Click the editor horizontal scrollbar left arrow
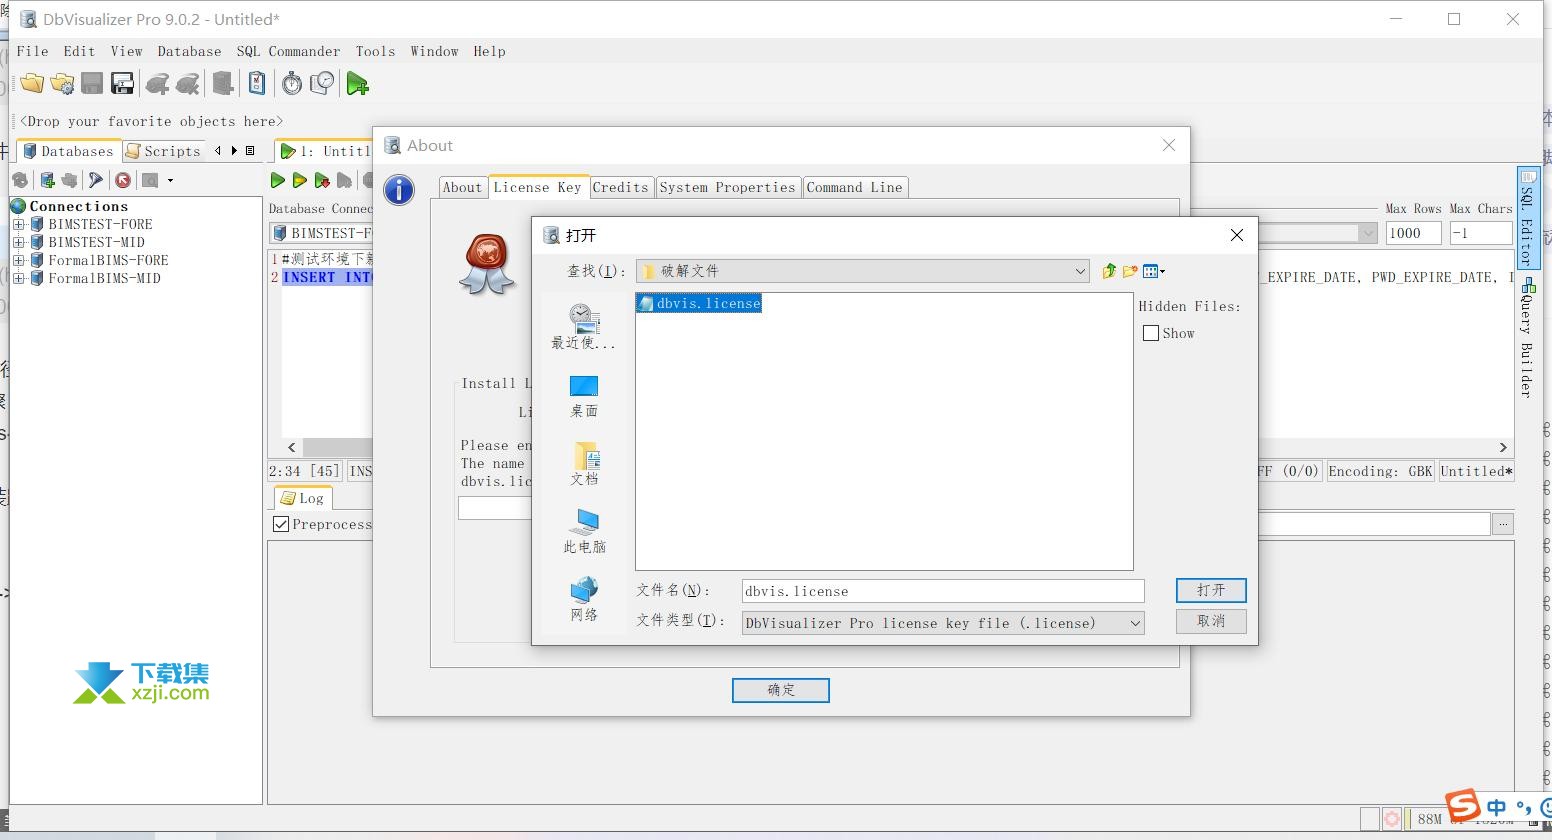Screen dimensions: 1552x840 pyautogui.click(x=292, y=447)
